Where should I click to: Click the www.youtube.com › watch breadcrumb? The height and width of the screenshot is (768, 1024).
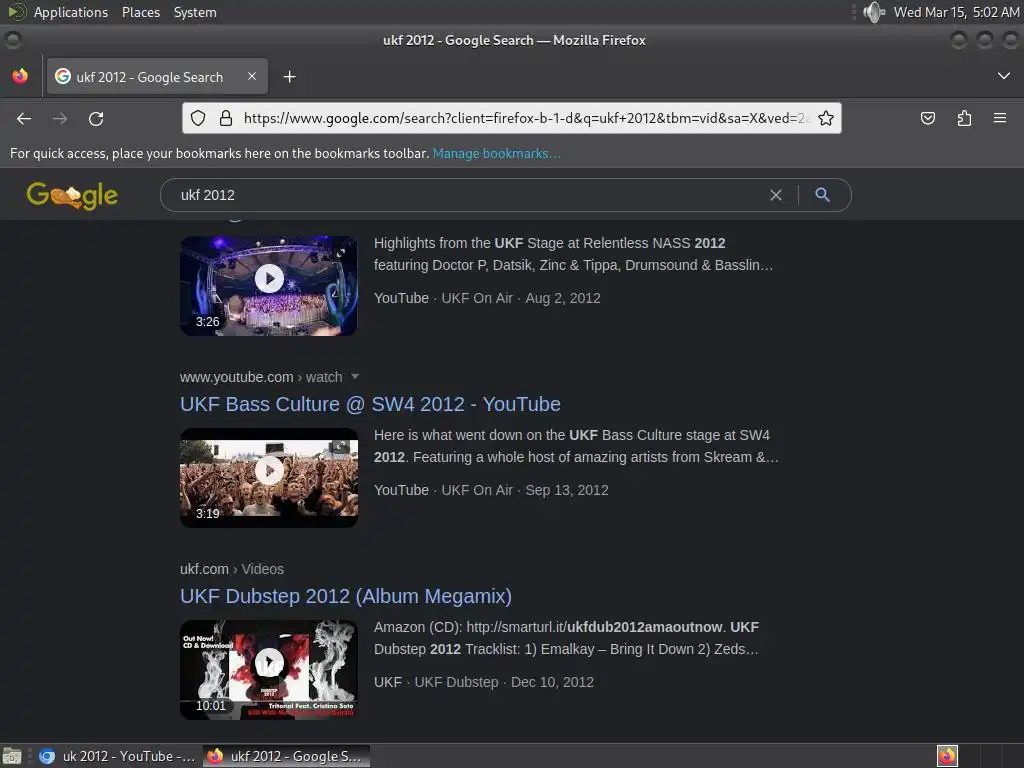(261, 377)
